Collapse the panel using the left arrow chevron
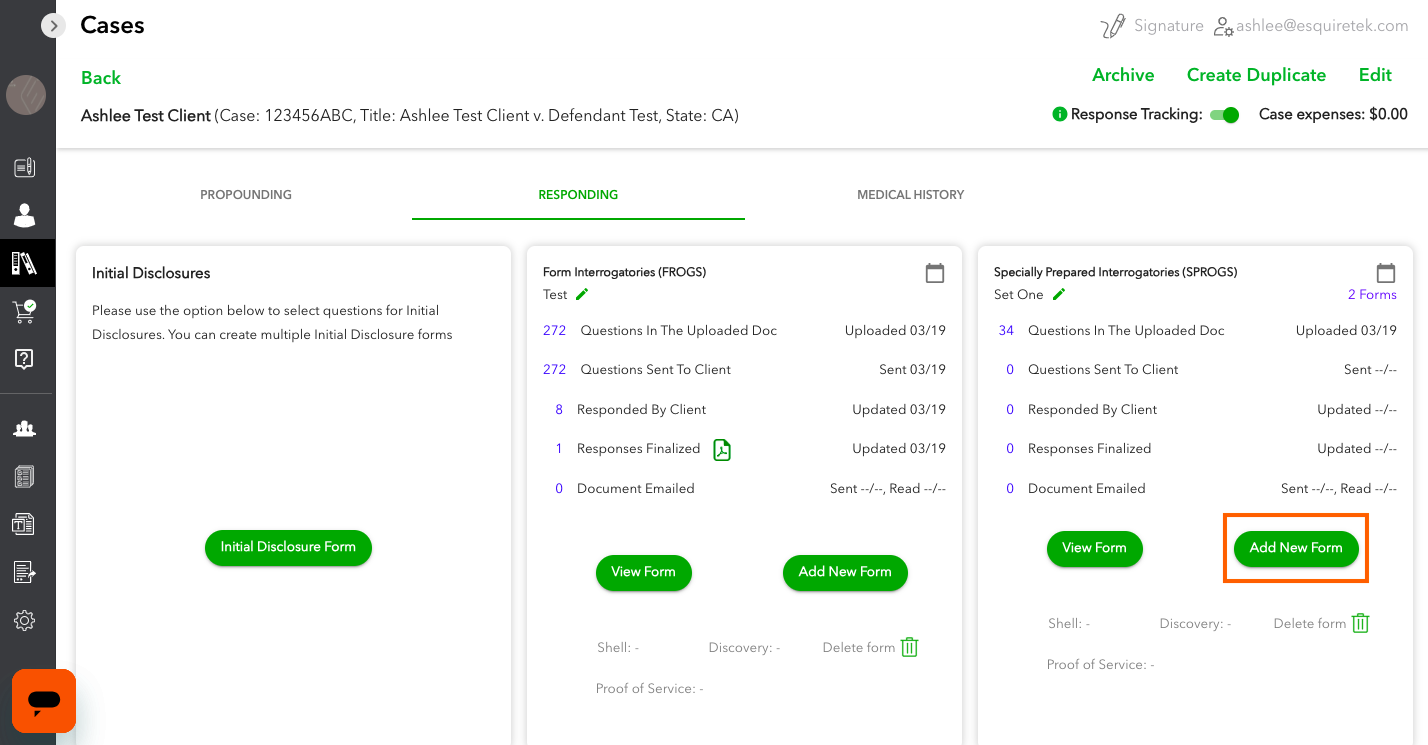This screenshot has width=1428, height=745. tap(53, 25)
